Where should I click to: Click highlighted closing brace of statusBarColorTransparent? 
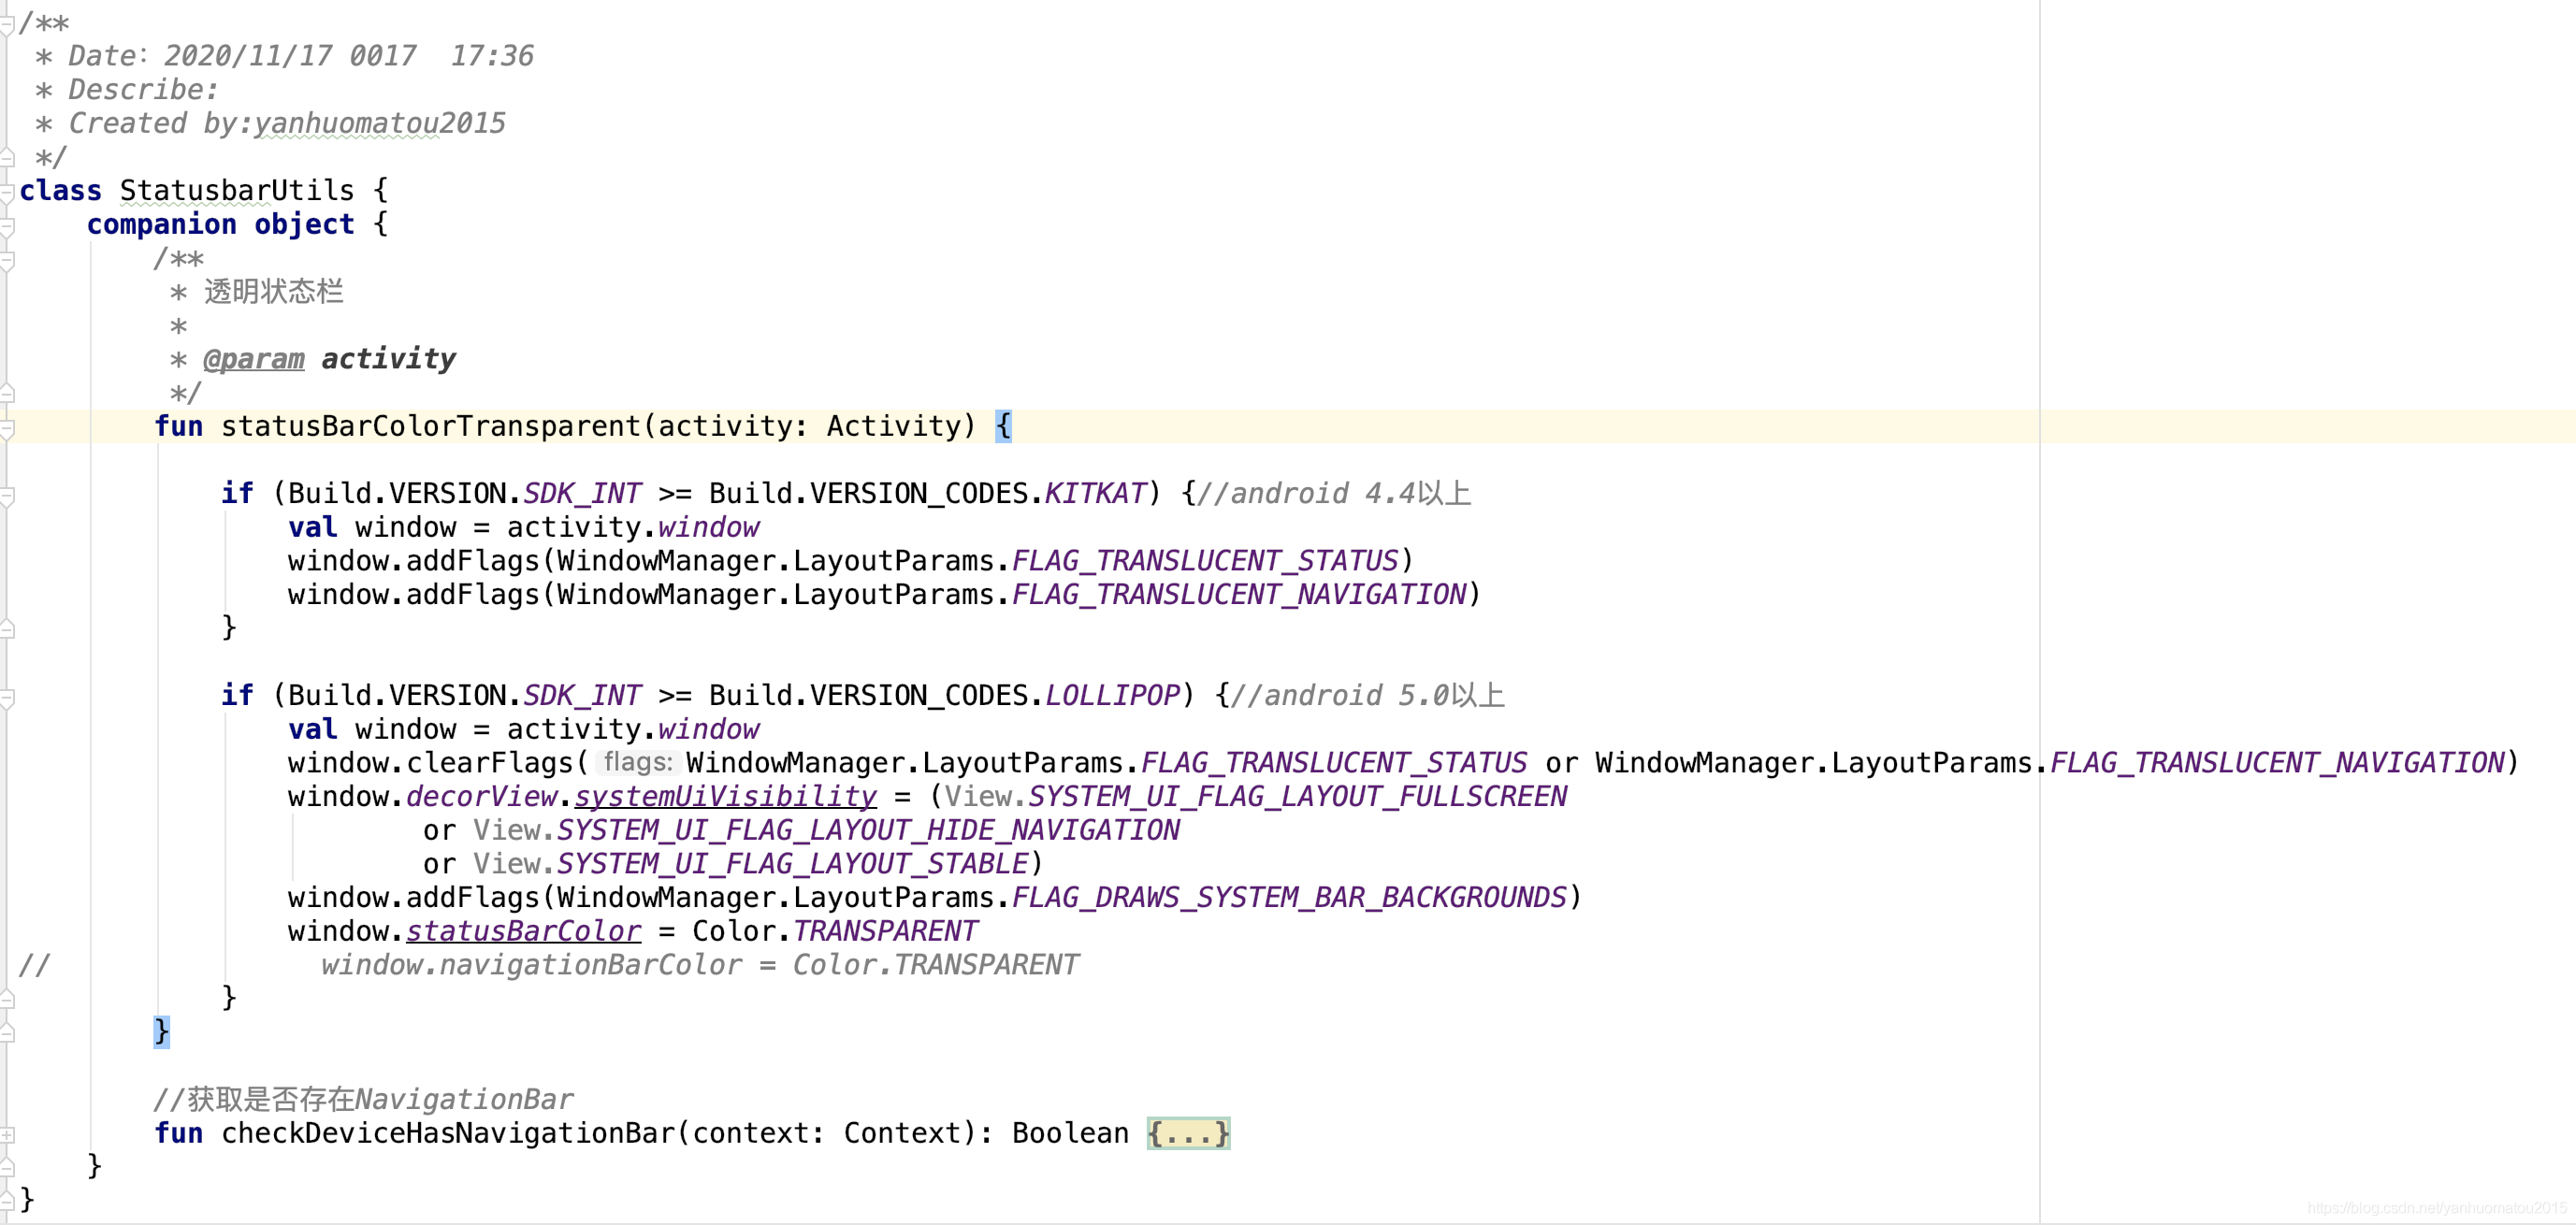click(161, 1032)
